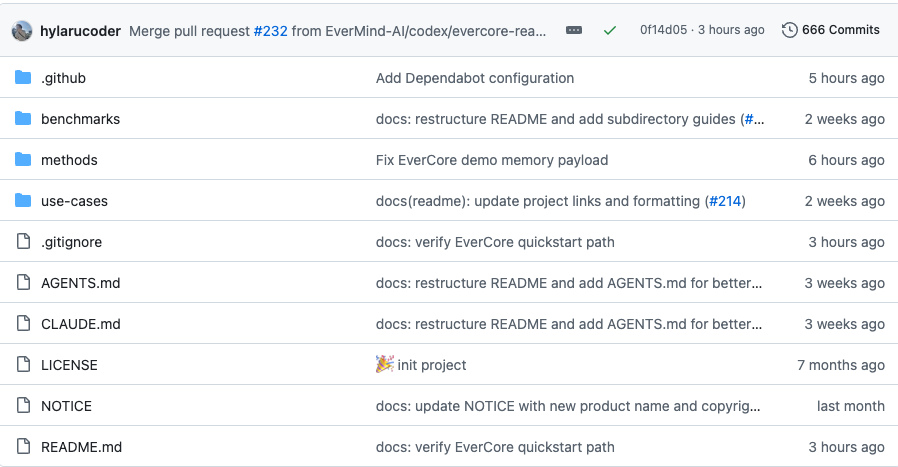Open the AGENTS.md file
The width and height of the screenshot is (898, 467).
81,283
